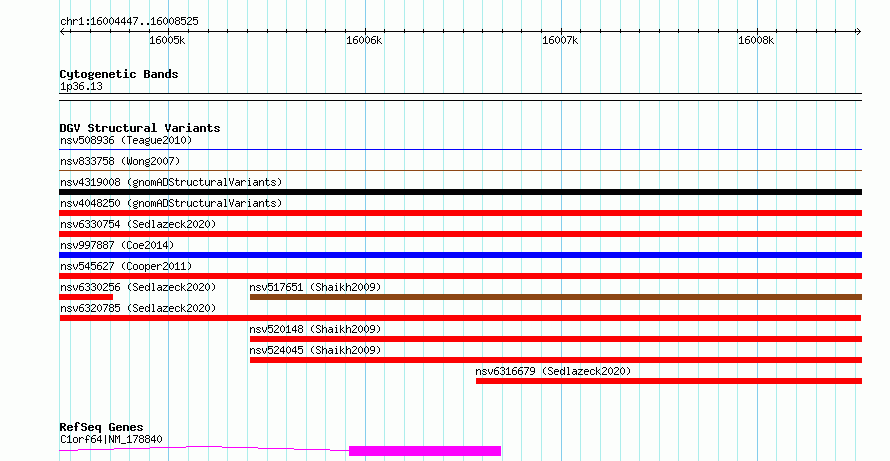The width and height of the screenshot is (890, 461).
Task: Open variant nsv997887 (Coe2014) label
Action: pyautogui.click(x=117, y=245)
